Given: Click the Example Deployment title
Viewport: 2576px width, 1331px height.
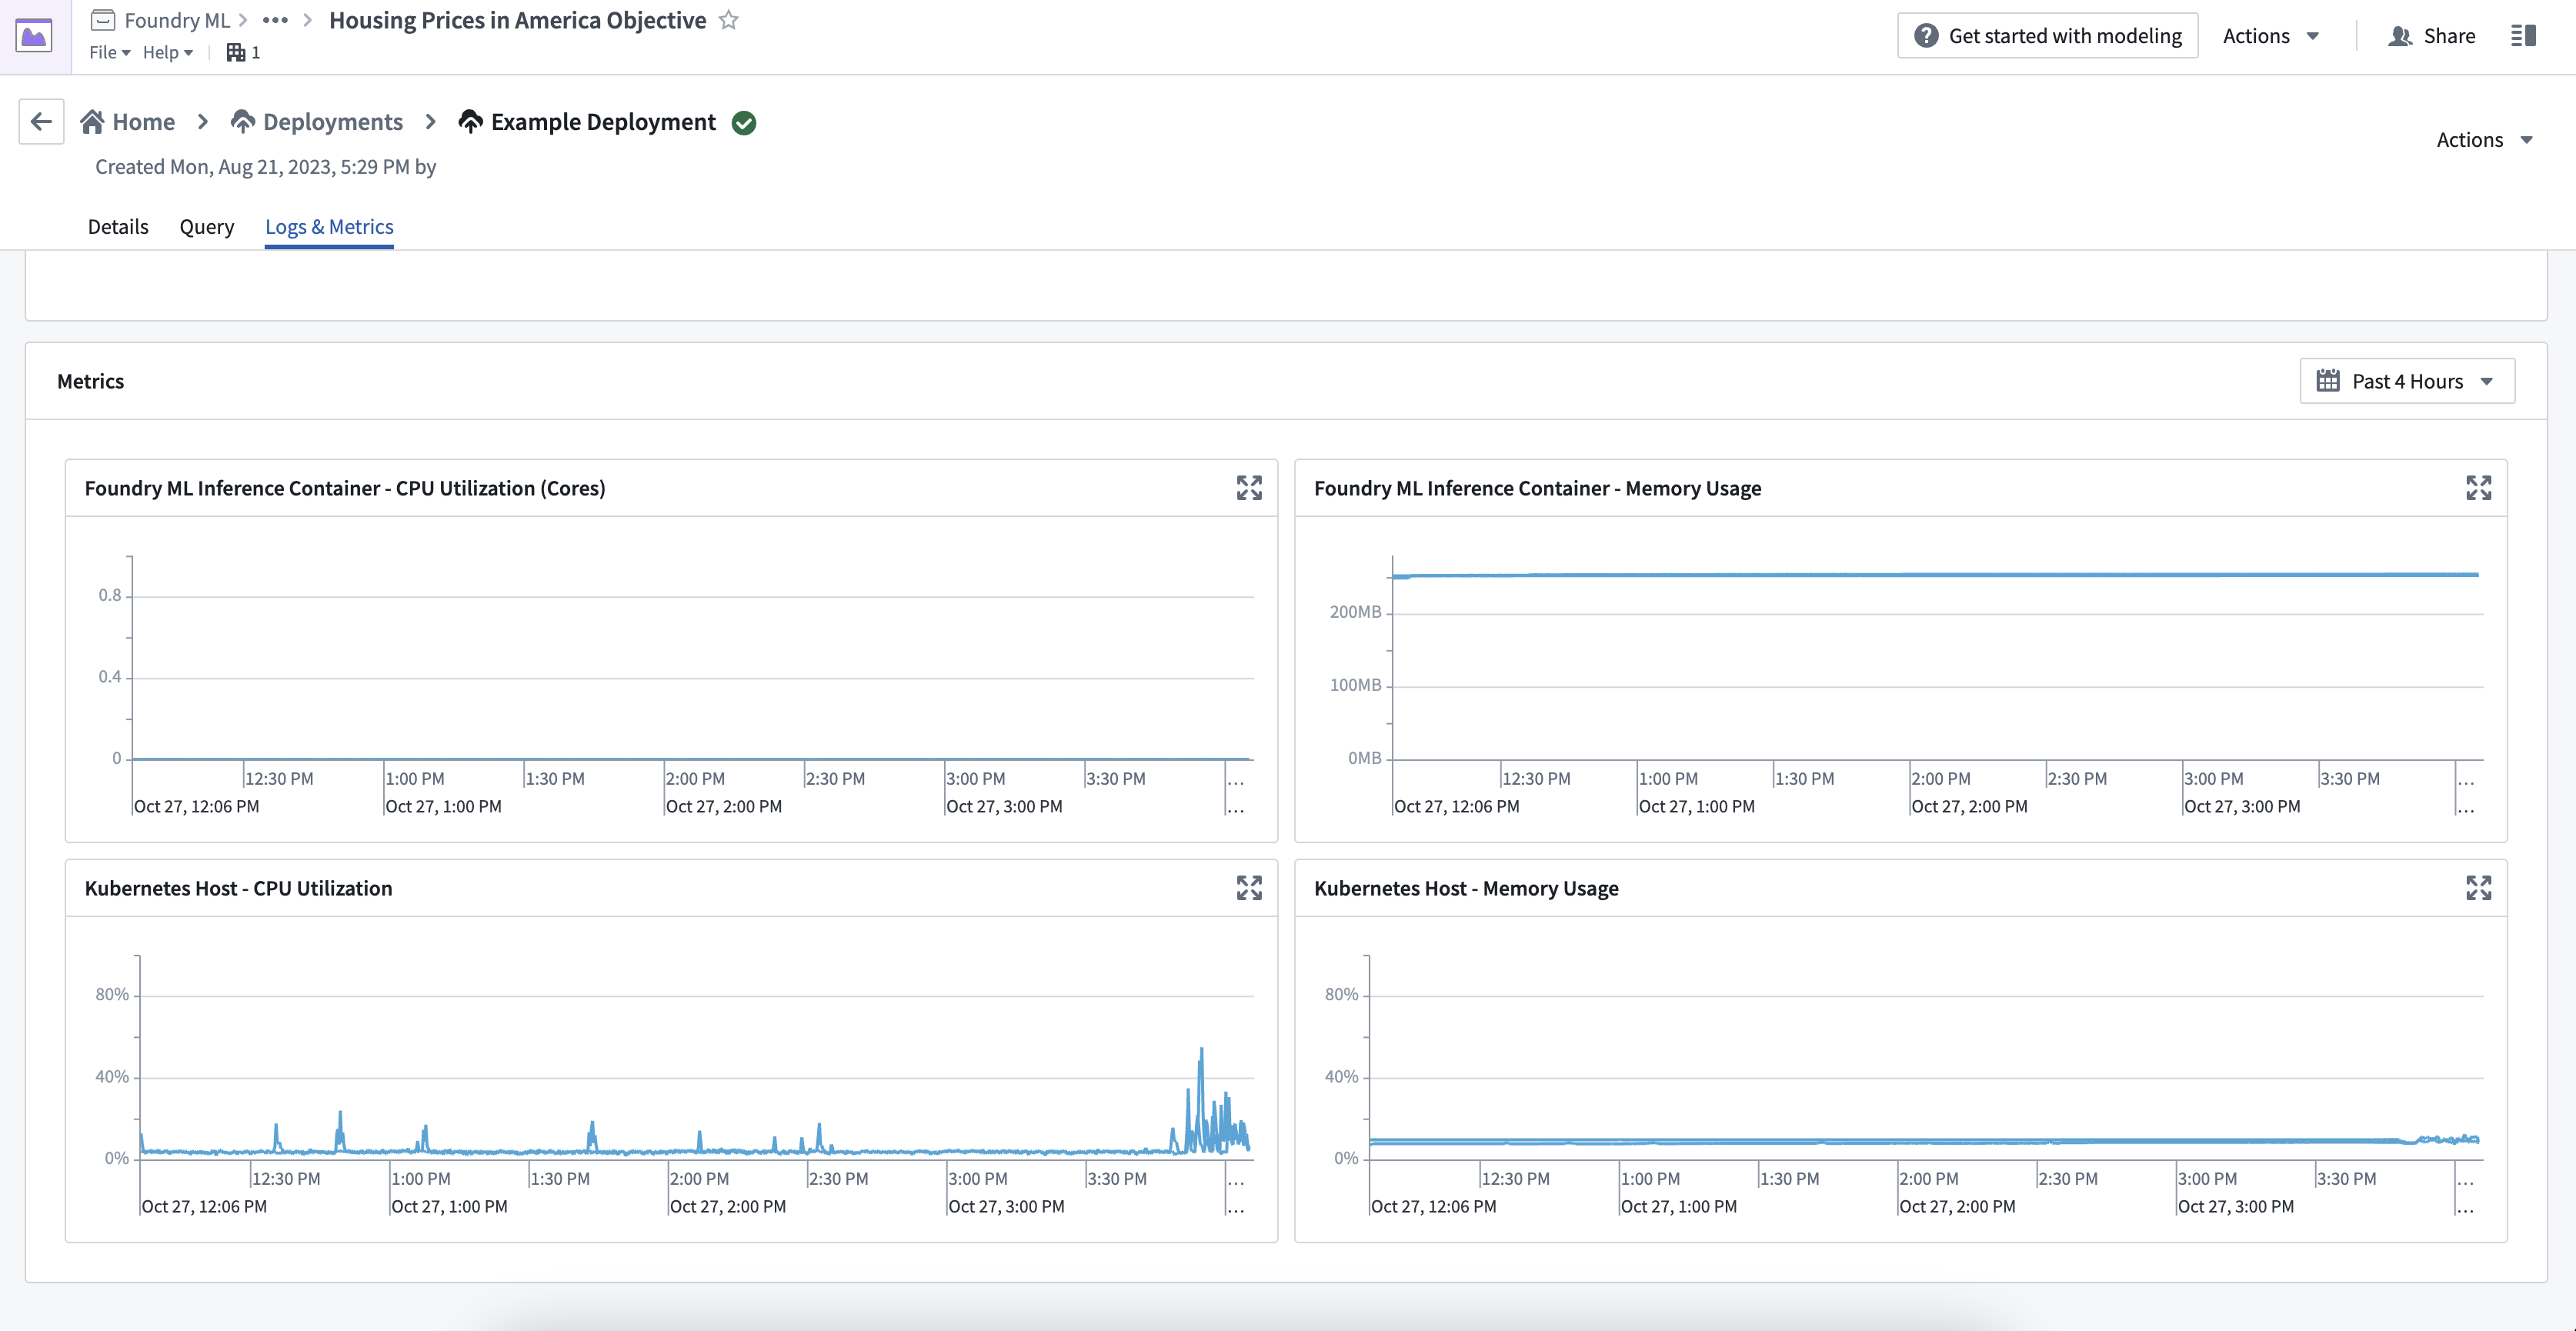Looking at the screenshot, I should (x=603, y=122).
